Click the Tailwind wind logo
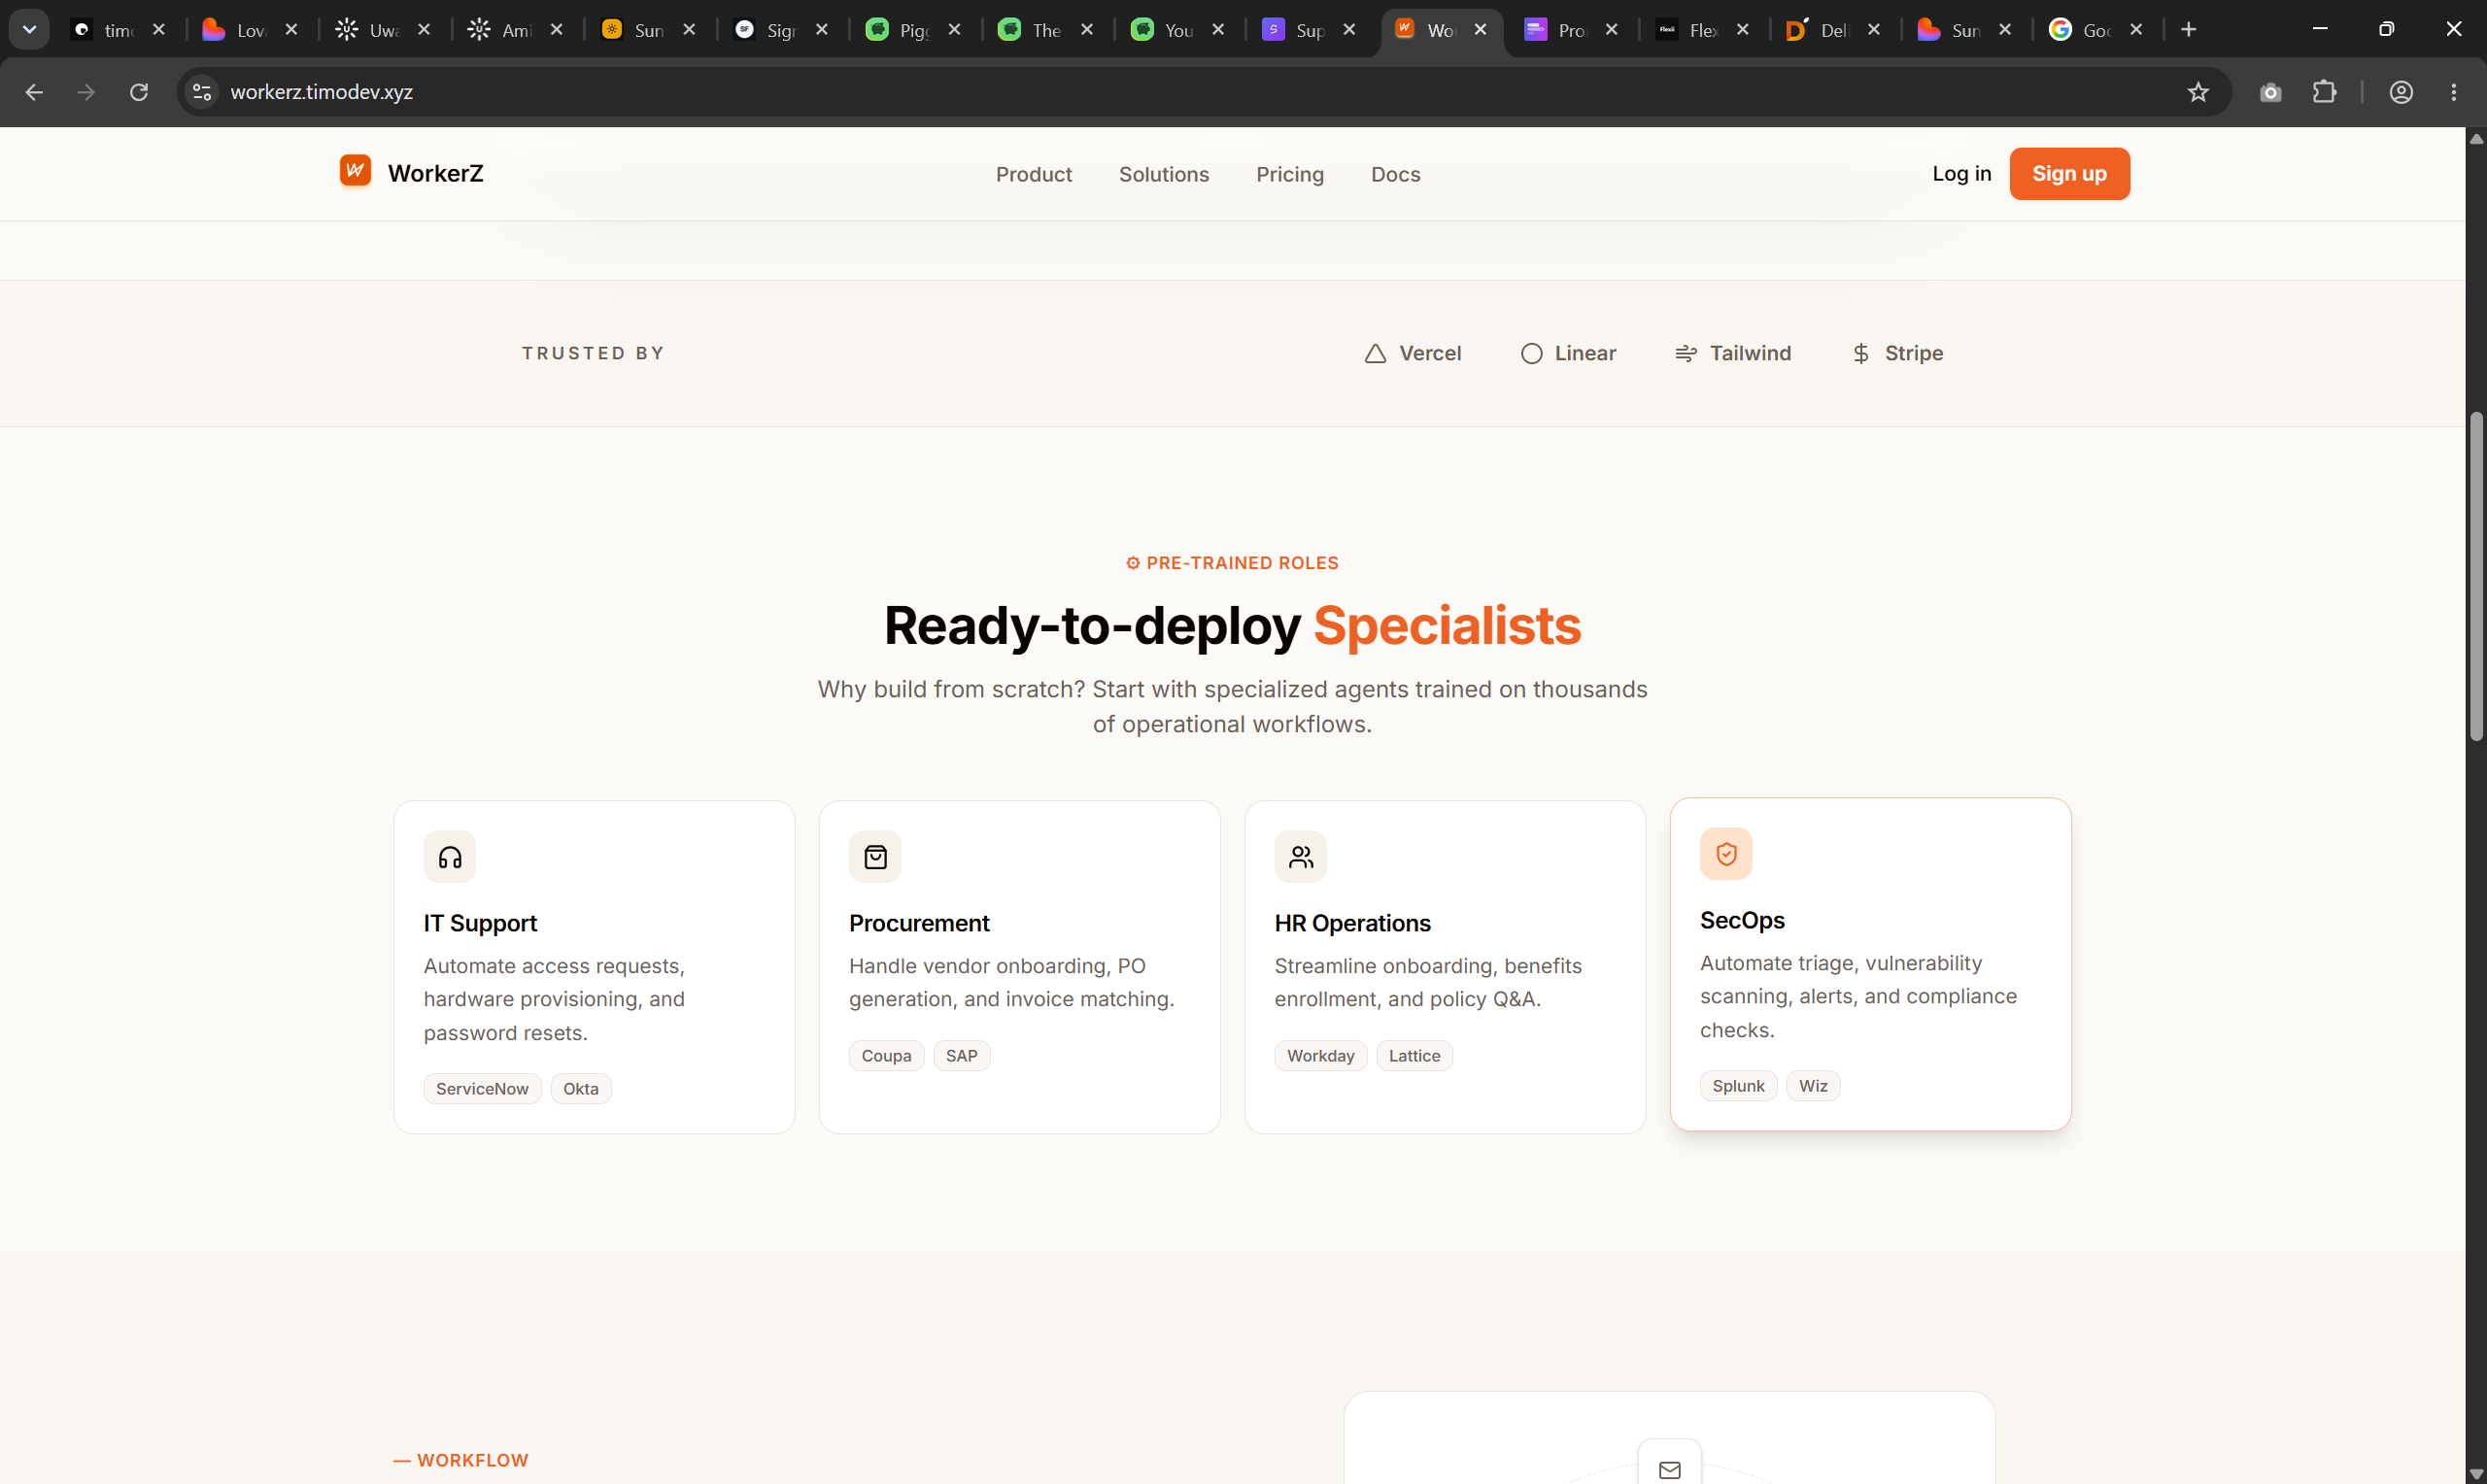Screen dimensions: 2487x1484 click(1686, 354)
